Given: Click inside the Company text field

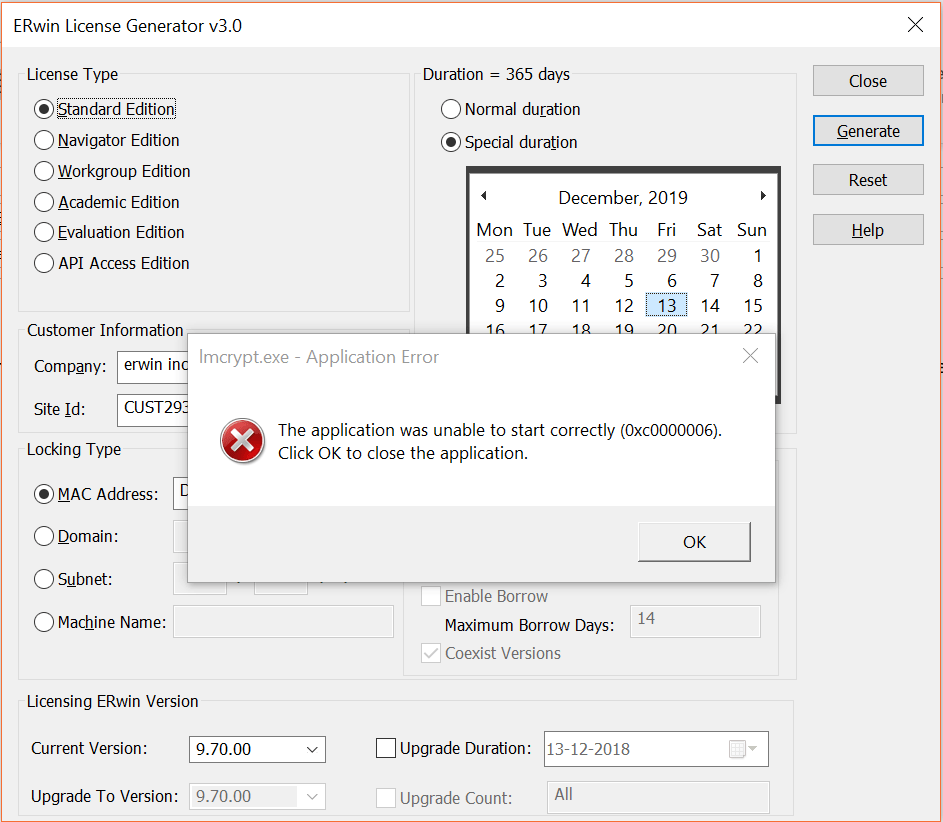Looking at the screenshot, I should (x=160, y=367).
